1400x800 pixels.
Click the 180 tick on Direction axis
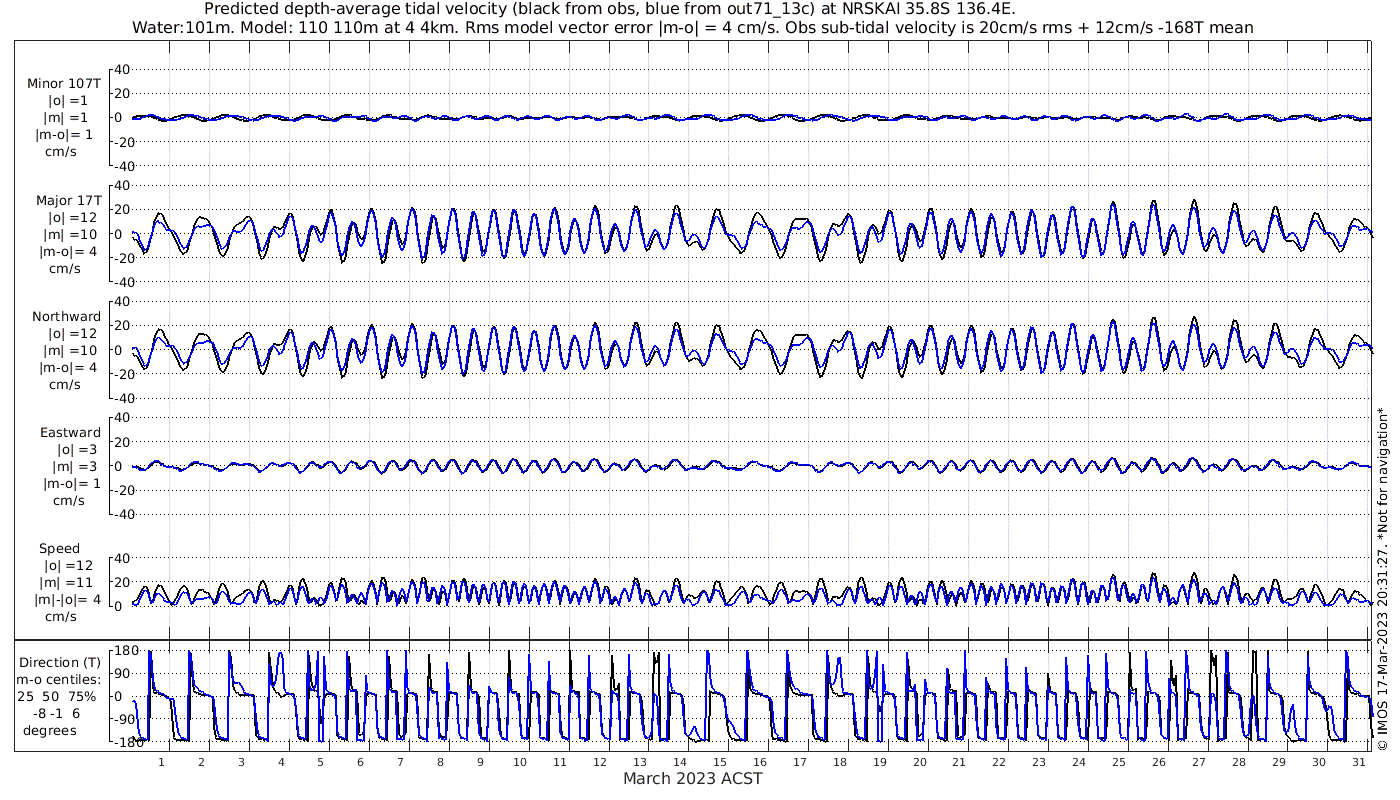[x=126, y=651]
